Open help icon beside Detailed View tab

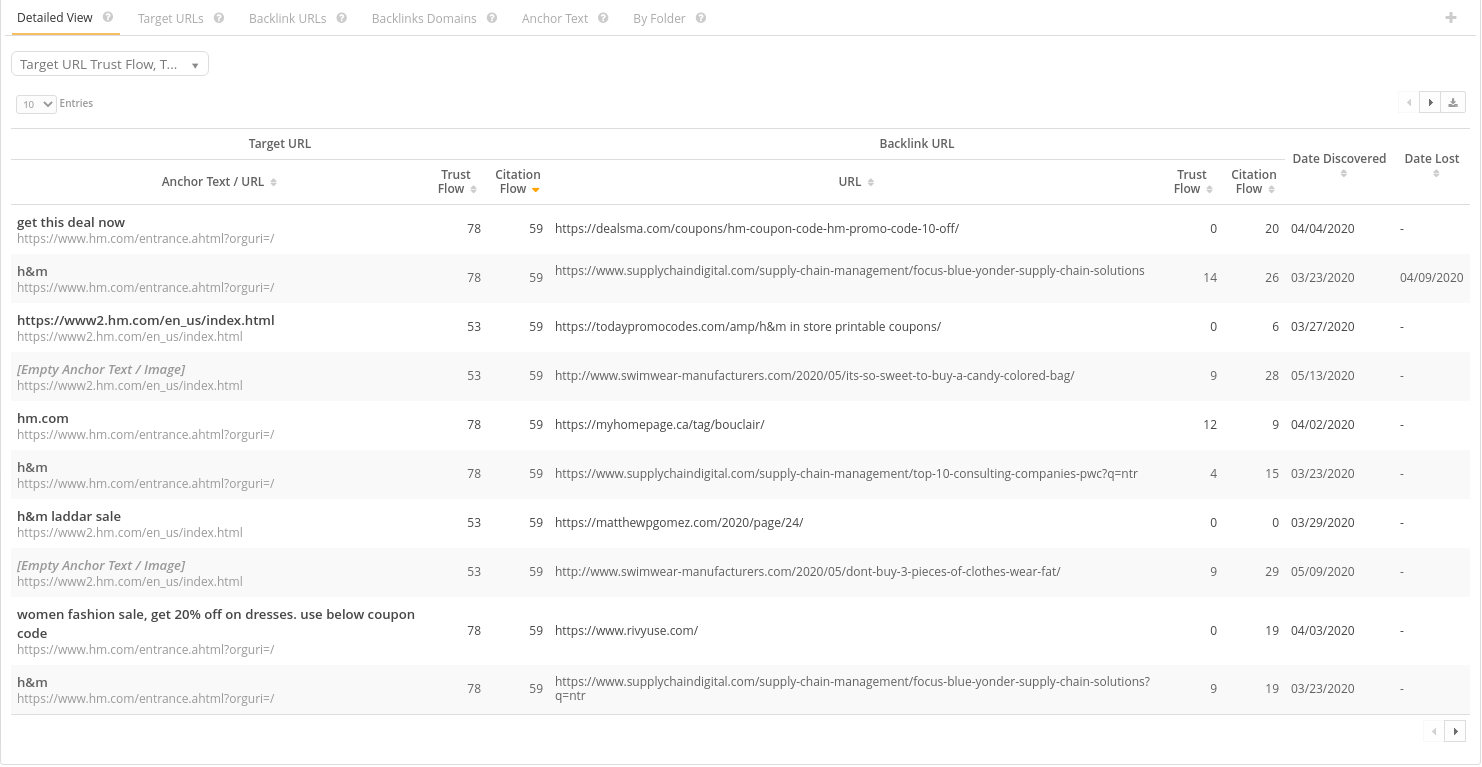click(x=108, y=17)
